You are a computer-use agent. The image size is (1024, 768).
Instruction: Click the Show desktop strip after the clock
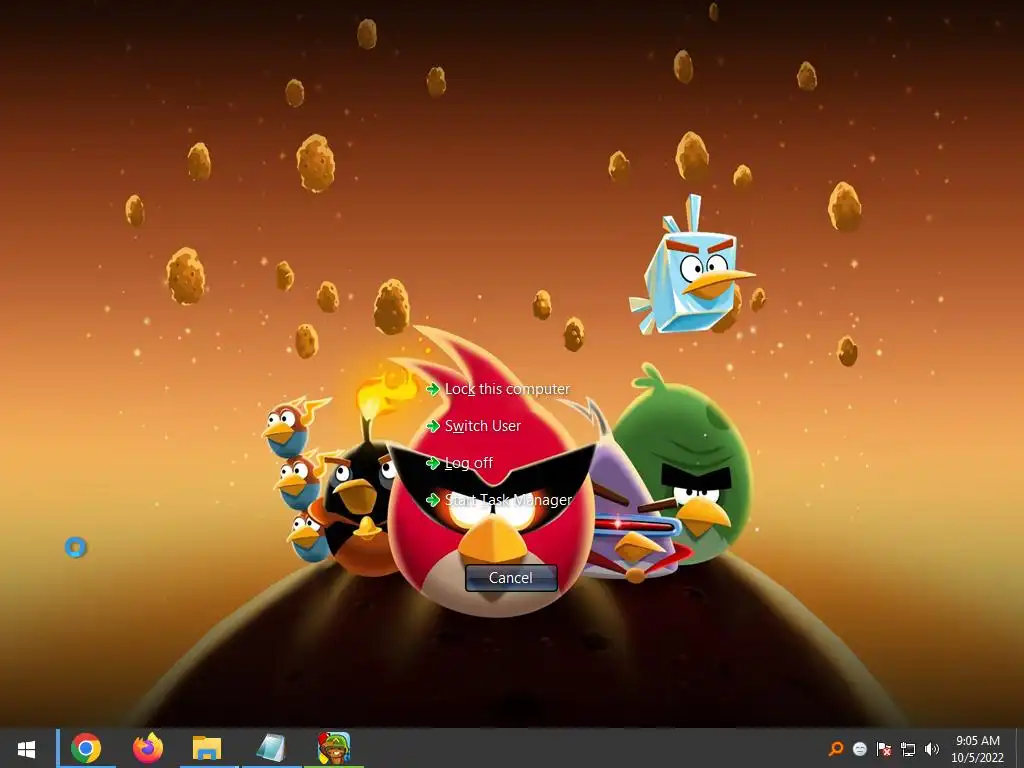coord(1020,748)
